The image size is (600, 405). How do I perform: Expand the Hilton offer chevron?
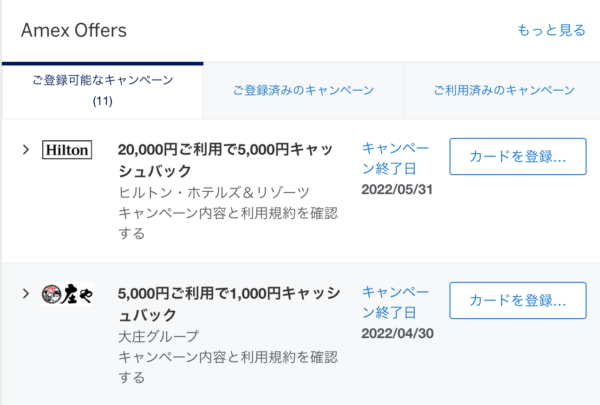pyautogui.click(x=26, y=150)
